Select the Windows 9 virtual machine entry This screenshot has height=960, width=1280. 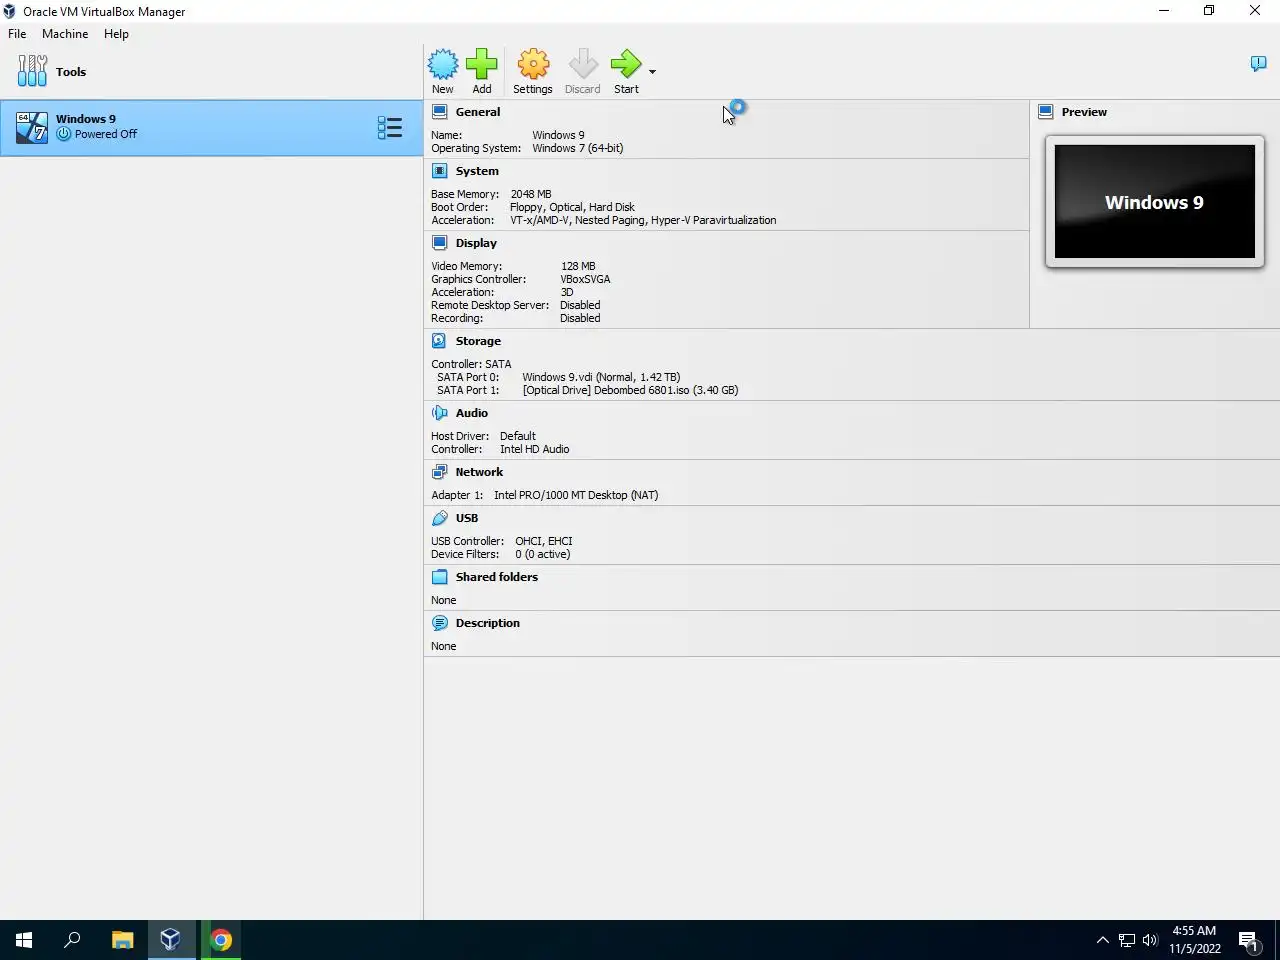coord(211,127)
